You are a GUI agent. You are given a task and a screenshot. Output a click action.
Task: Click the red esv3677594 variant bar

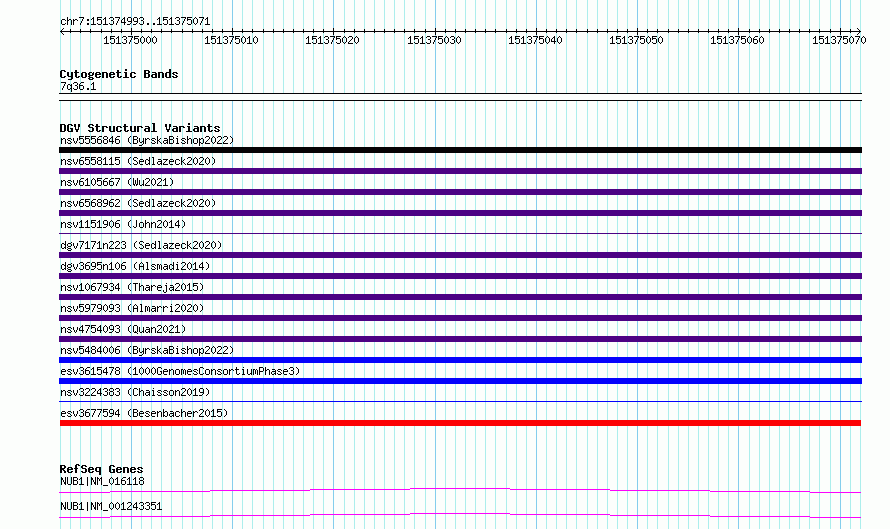460,423
